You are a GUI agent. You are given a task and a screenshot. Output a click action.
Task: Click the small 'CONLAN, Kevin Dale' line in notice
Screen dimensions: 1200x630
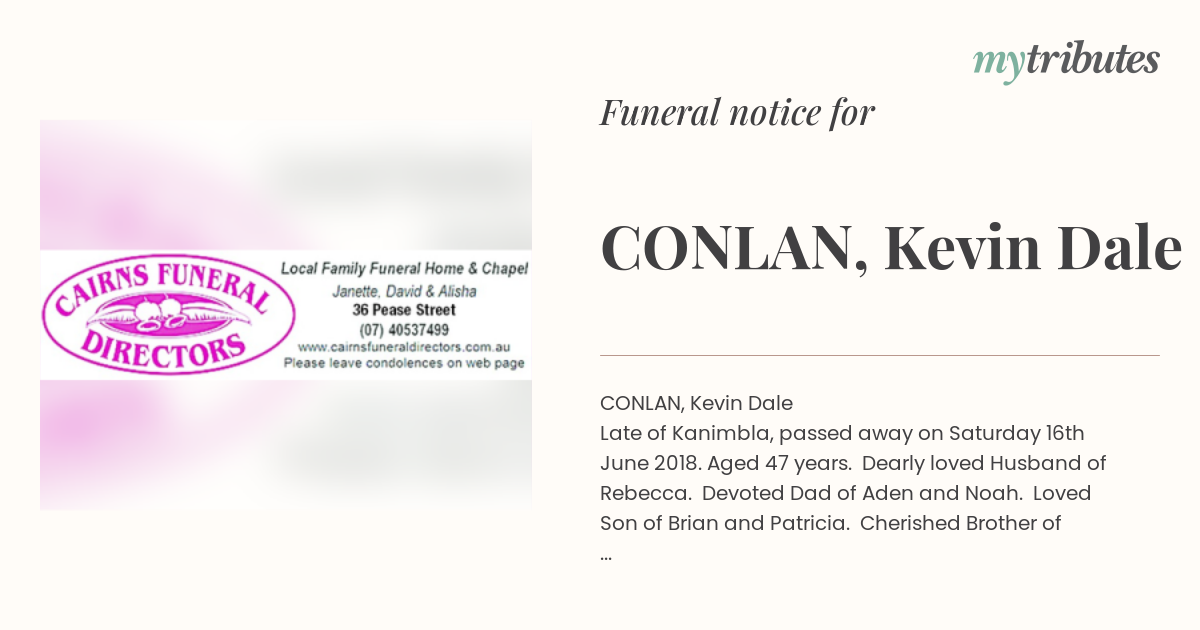tap(696, 404)
